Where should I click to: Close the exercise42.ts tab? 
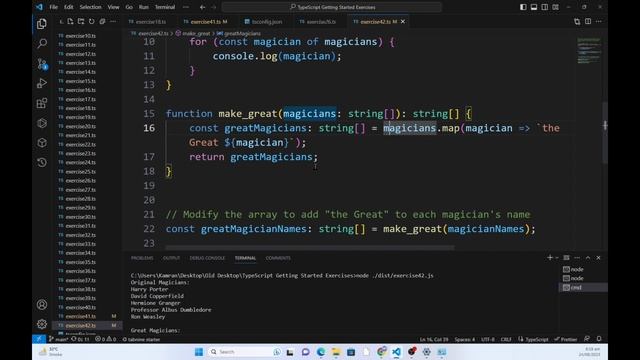pos(403,22)
